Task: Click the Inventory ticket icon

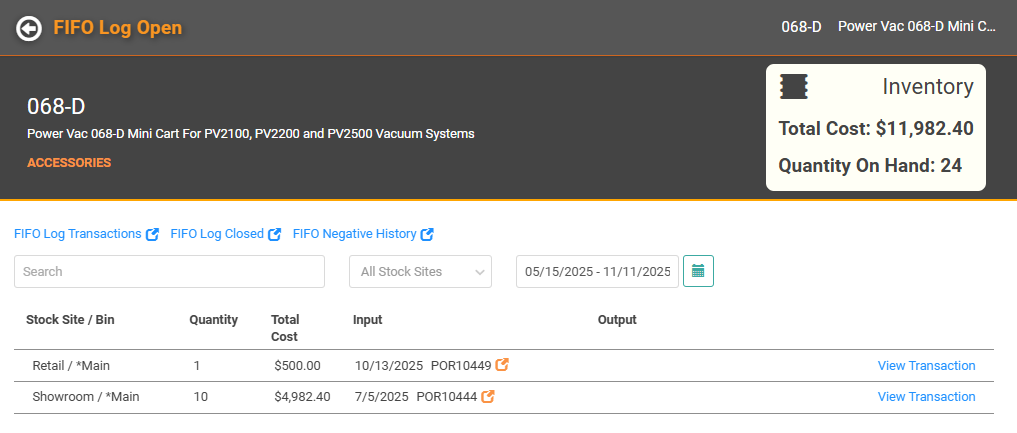Action: 793,87
